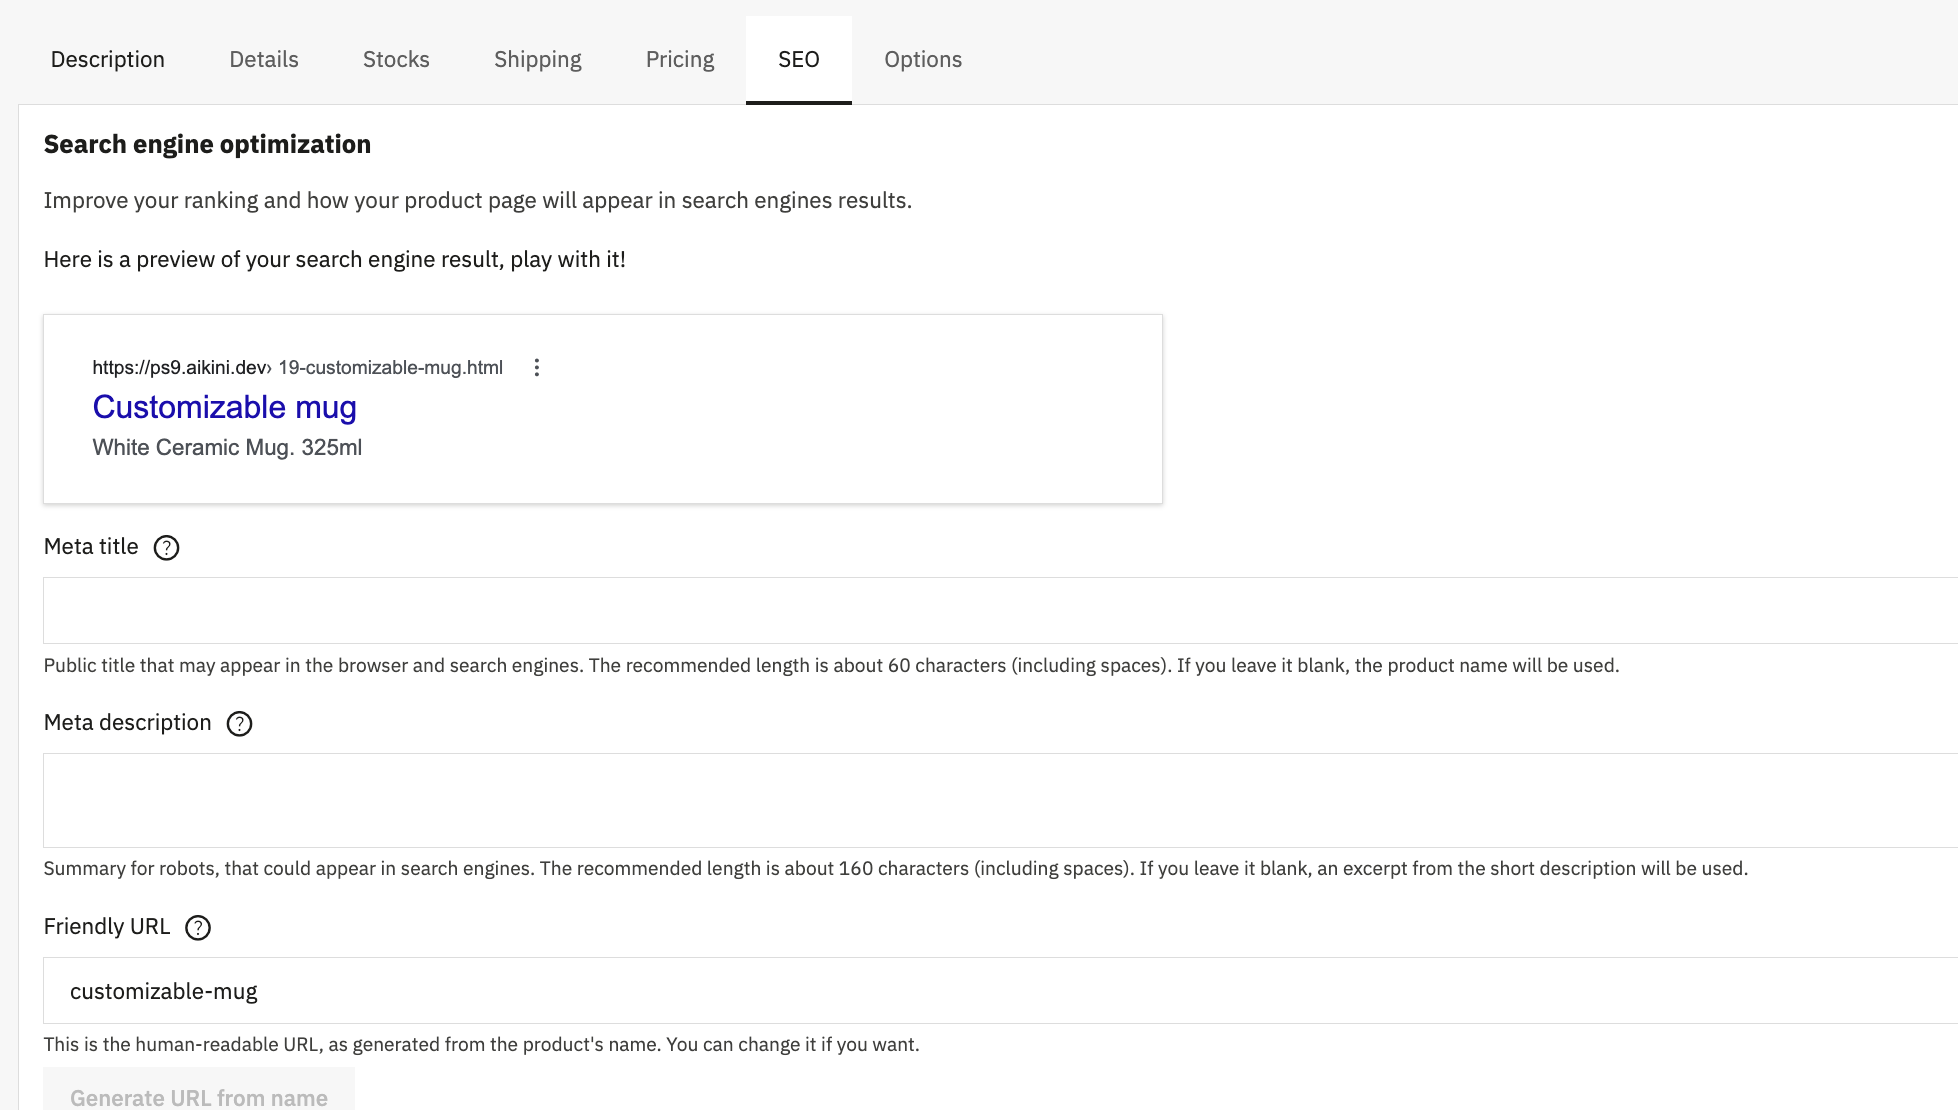Image resolution: width=1958 pixels, height=1110 pixels.
Task: Select the Pricing tab
Action: tap(680, 59)
